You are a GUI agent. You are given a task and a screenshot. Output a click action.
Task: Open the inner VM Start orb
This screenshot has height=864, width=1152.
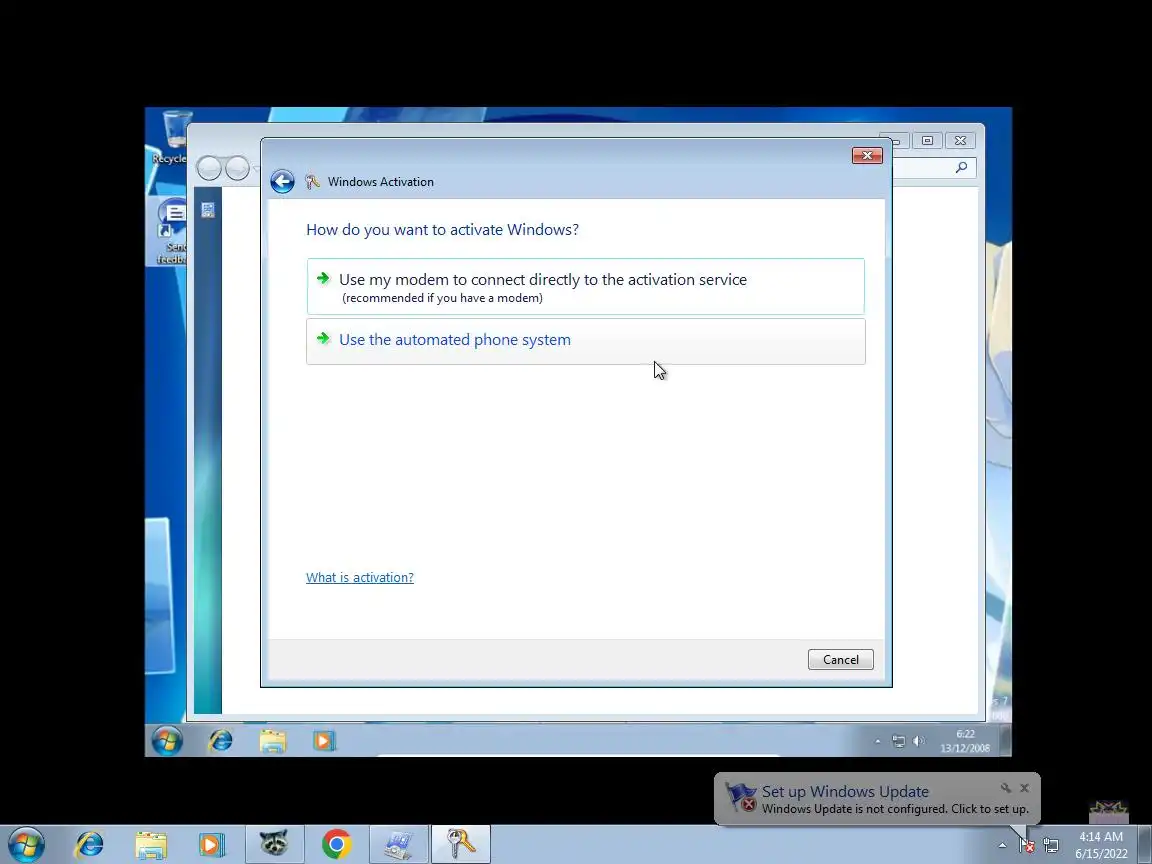[168, 740]
